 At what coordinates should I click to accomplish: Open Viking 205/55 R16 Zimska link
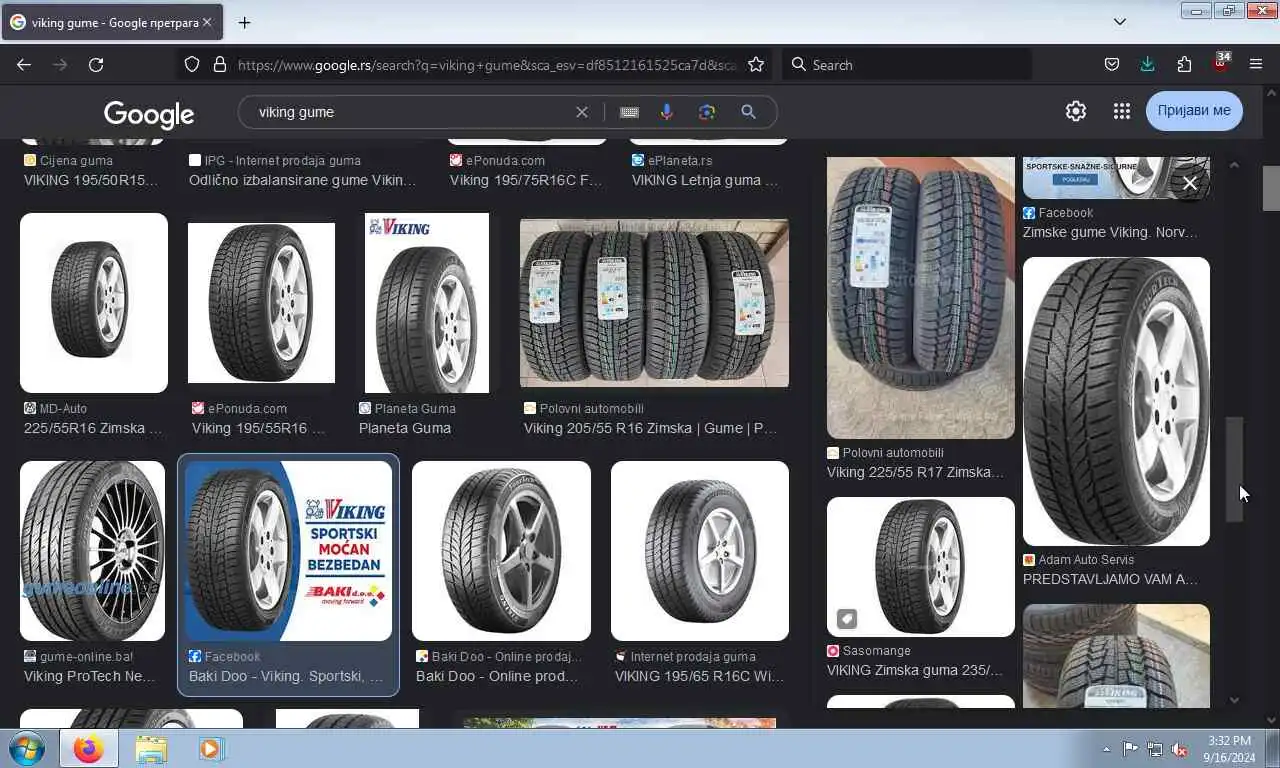[x=650, y=428]
